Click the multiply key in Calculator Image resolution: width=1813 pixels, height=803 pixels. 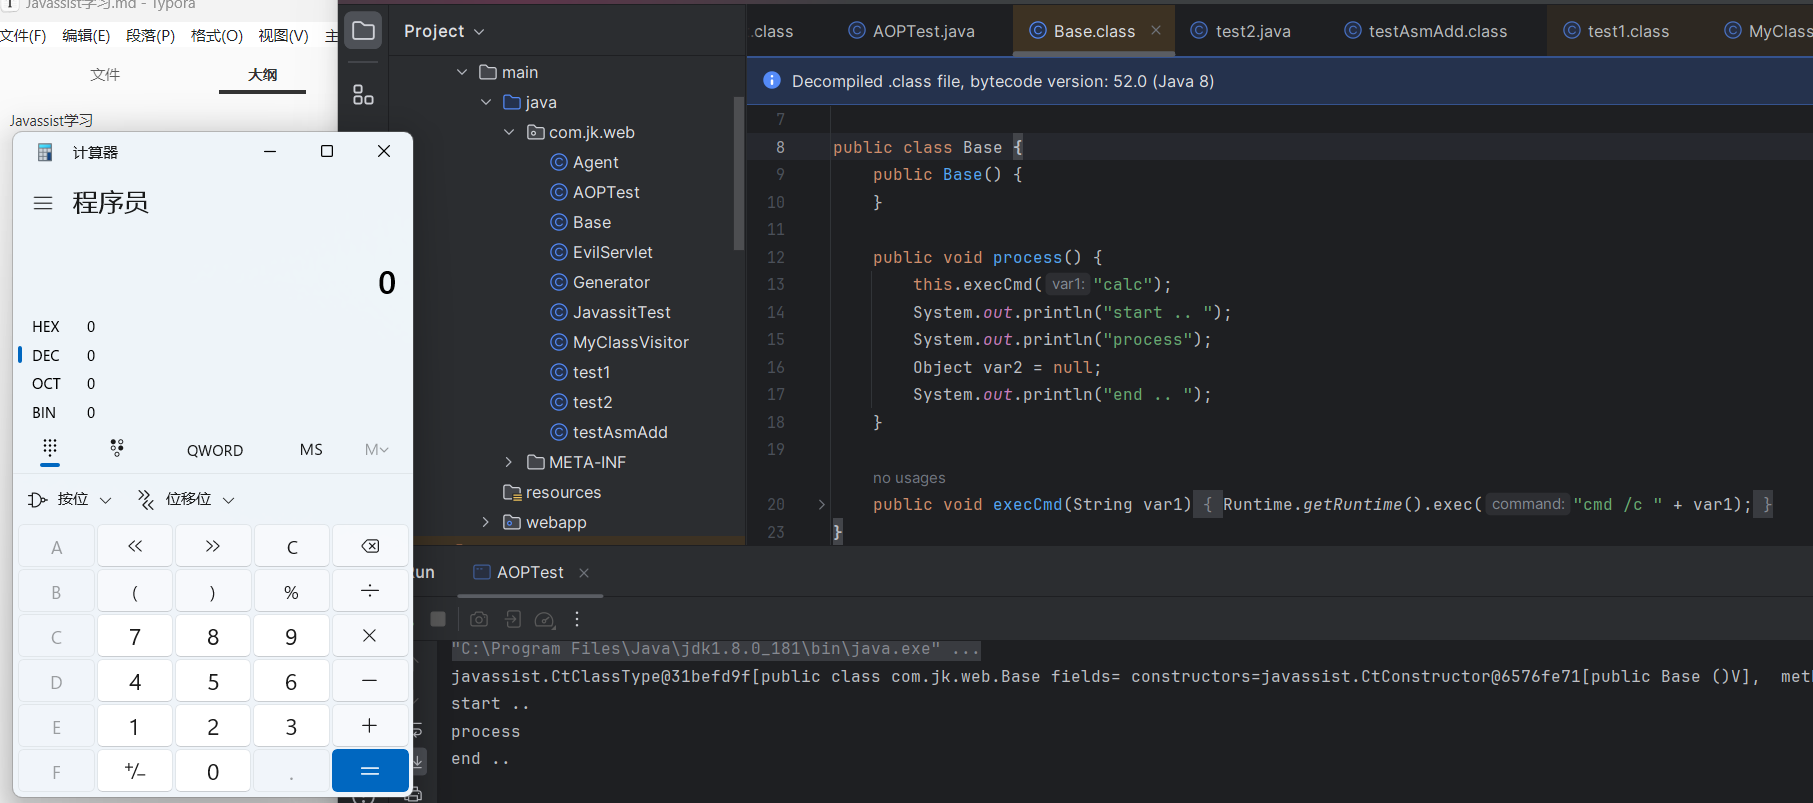(370, 636)
